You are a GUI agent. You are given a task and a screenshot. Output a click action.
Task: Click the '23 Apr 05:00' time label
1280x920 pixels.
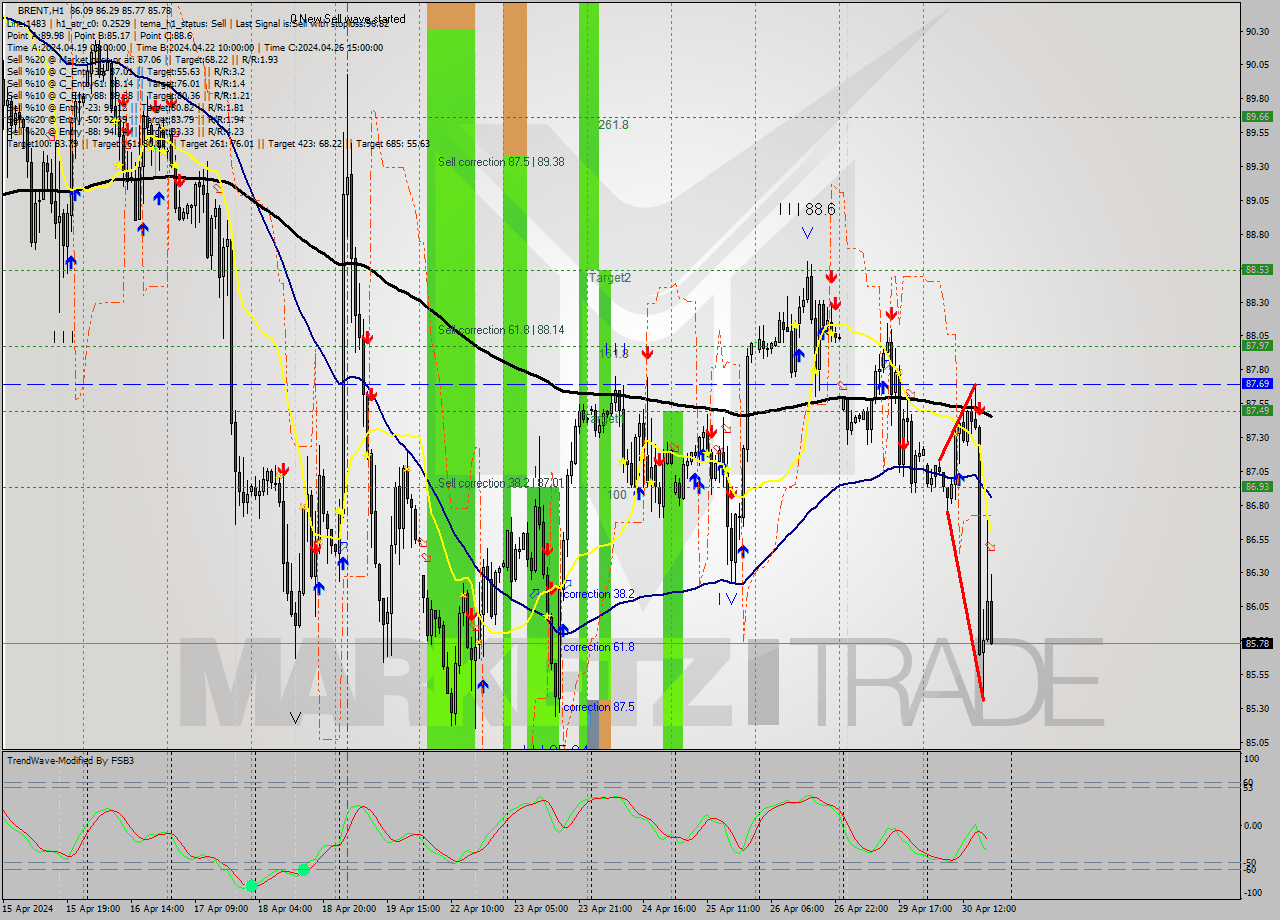[541, 908]
